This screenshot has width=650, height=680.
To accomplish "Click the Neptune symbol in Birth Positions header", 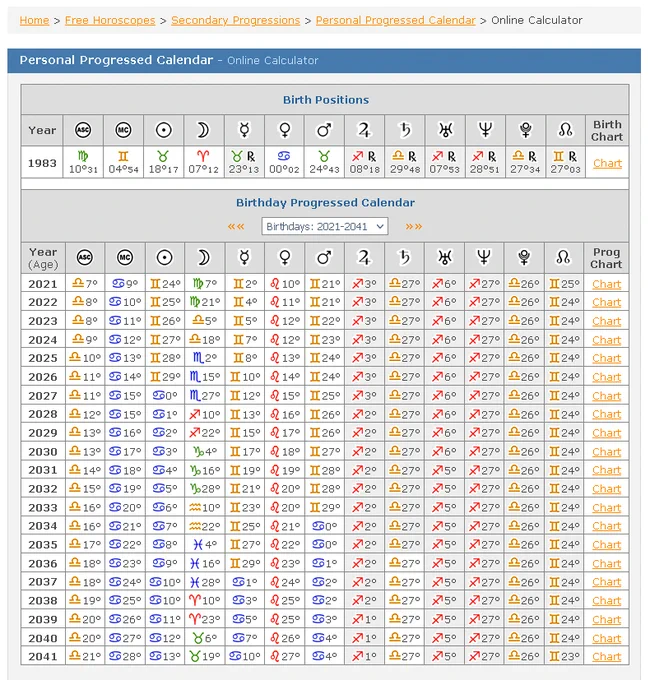I will pyautogui.click(x=485, y=130).
